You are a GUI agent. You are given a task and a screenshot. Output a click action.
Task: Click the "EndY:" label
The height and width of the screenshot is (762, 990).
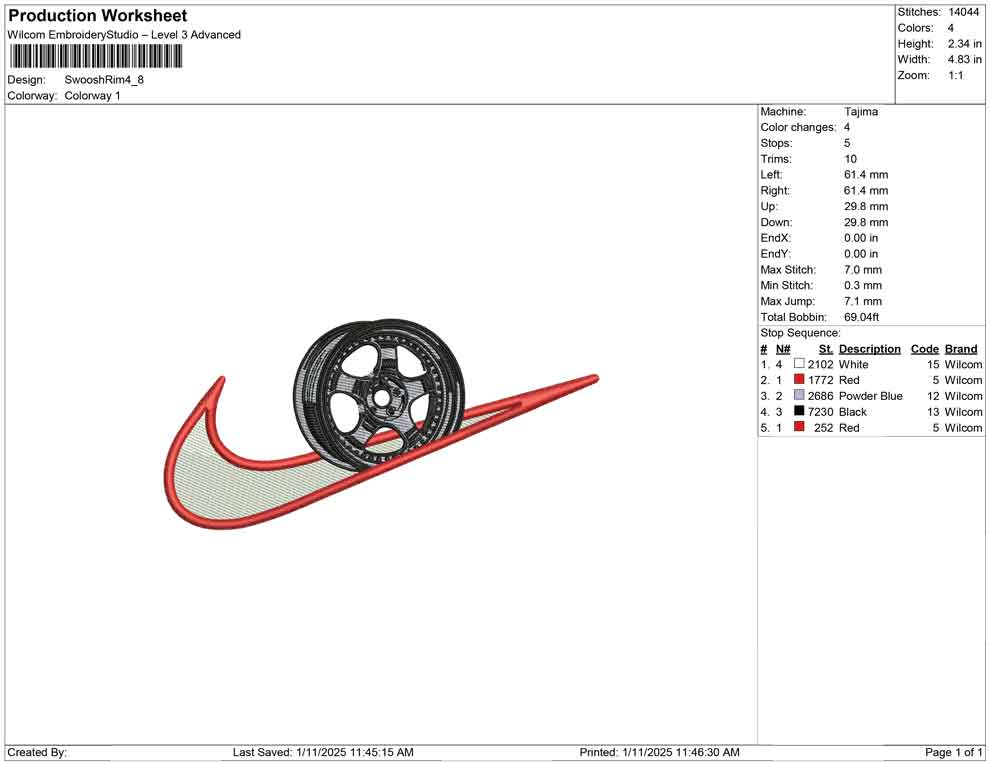point(775,254)
